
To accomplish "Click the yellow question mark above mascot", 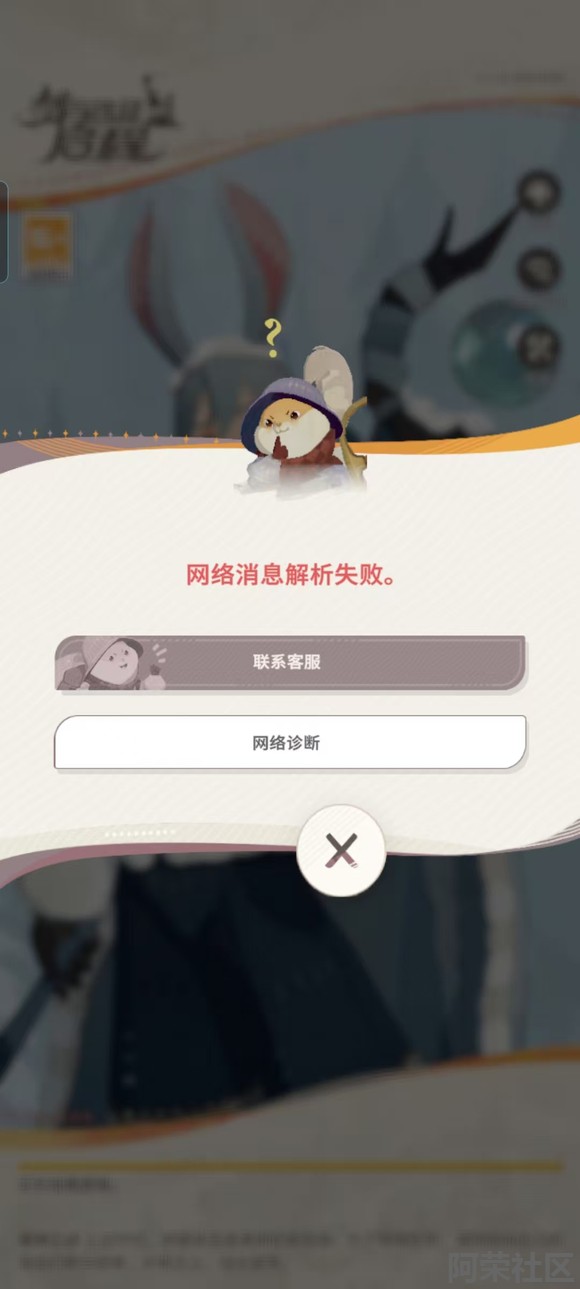I will (271, 338).
